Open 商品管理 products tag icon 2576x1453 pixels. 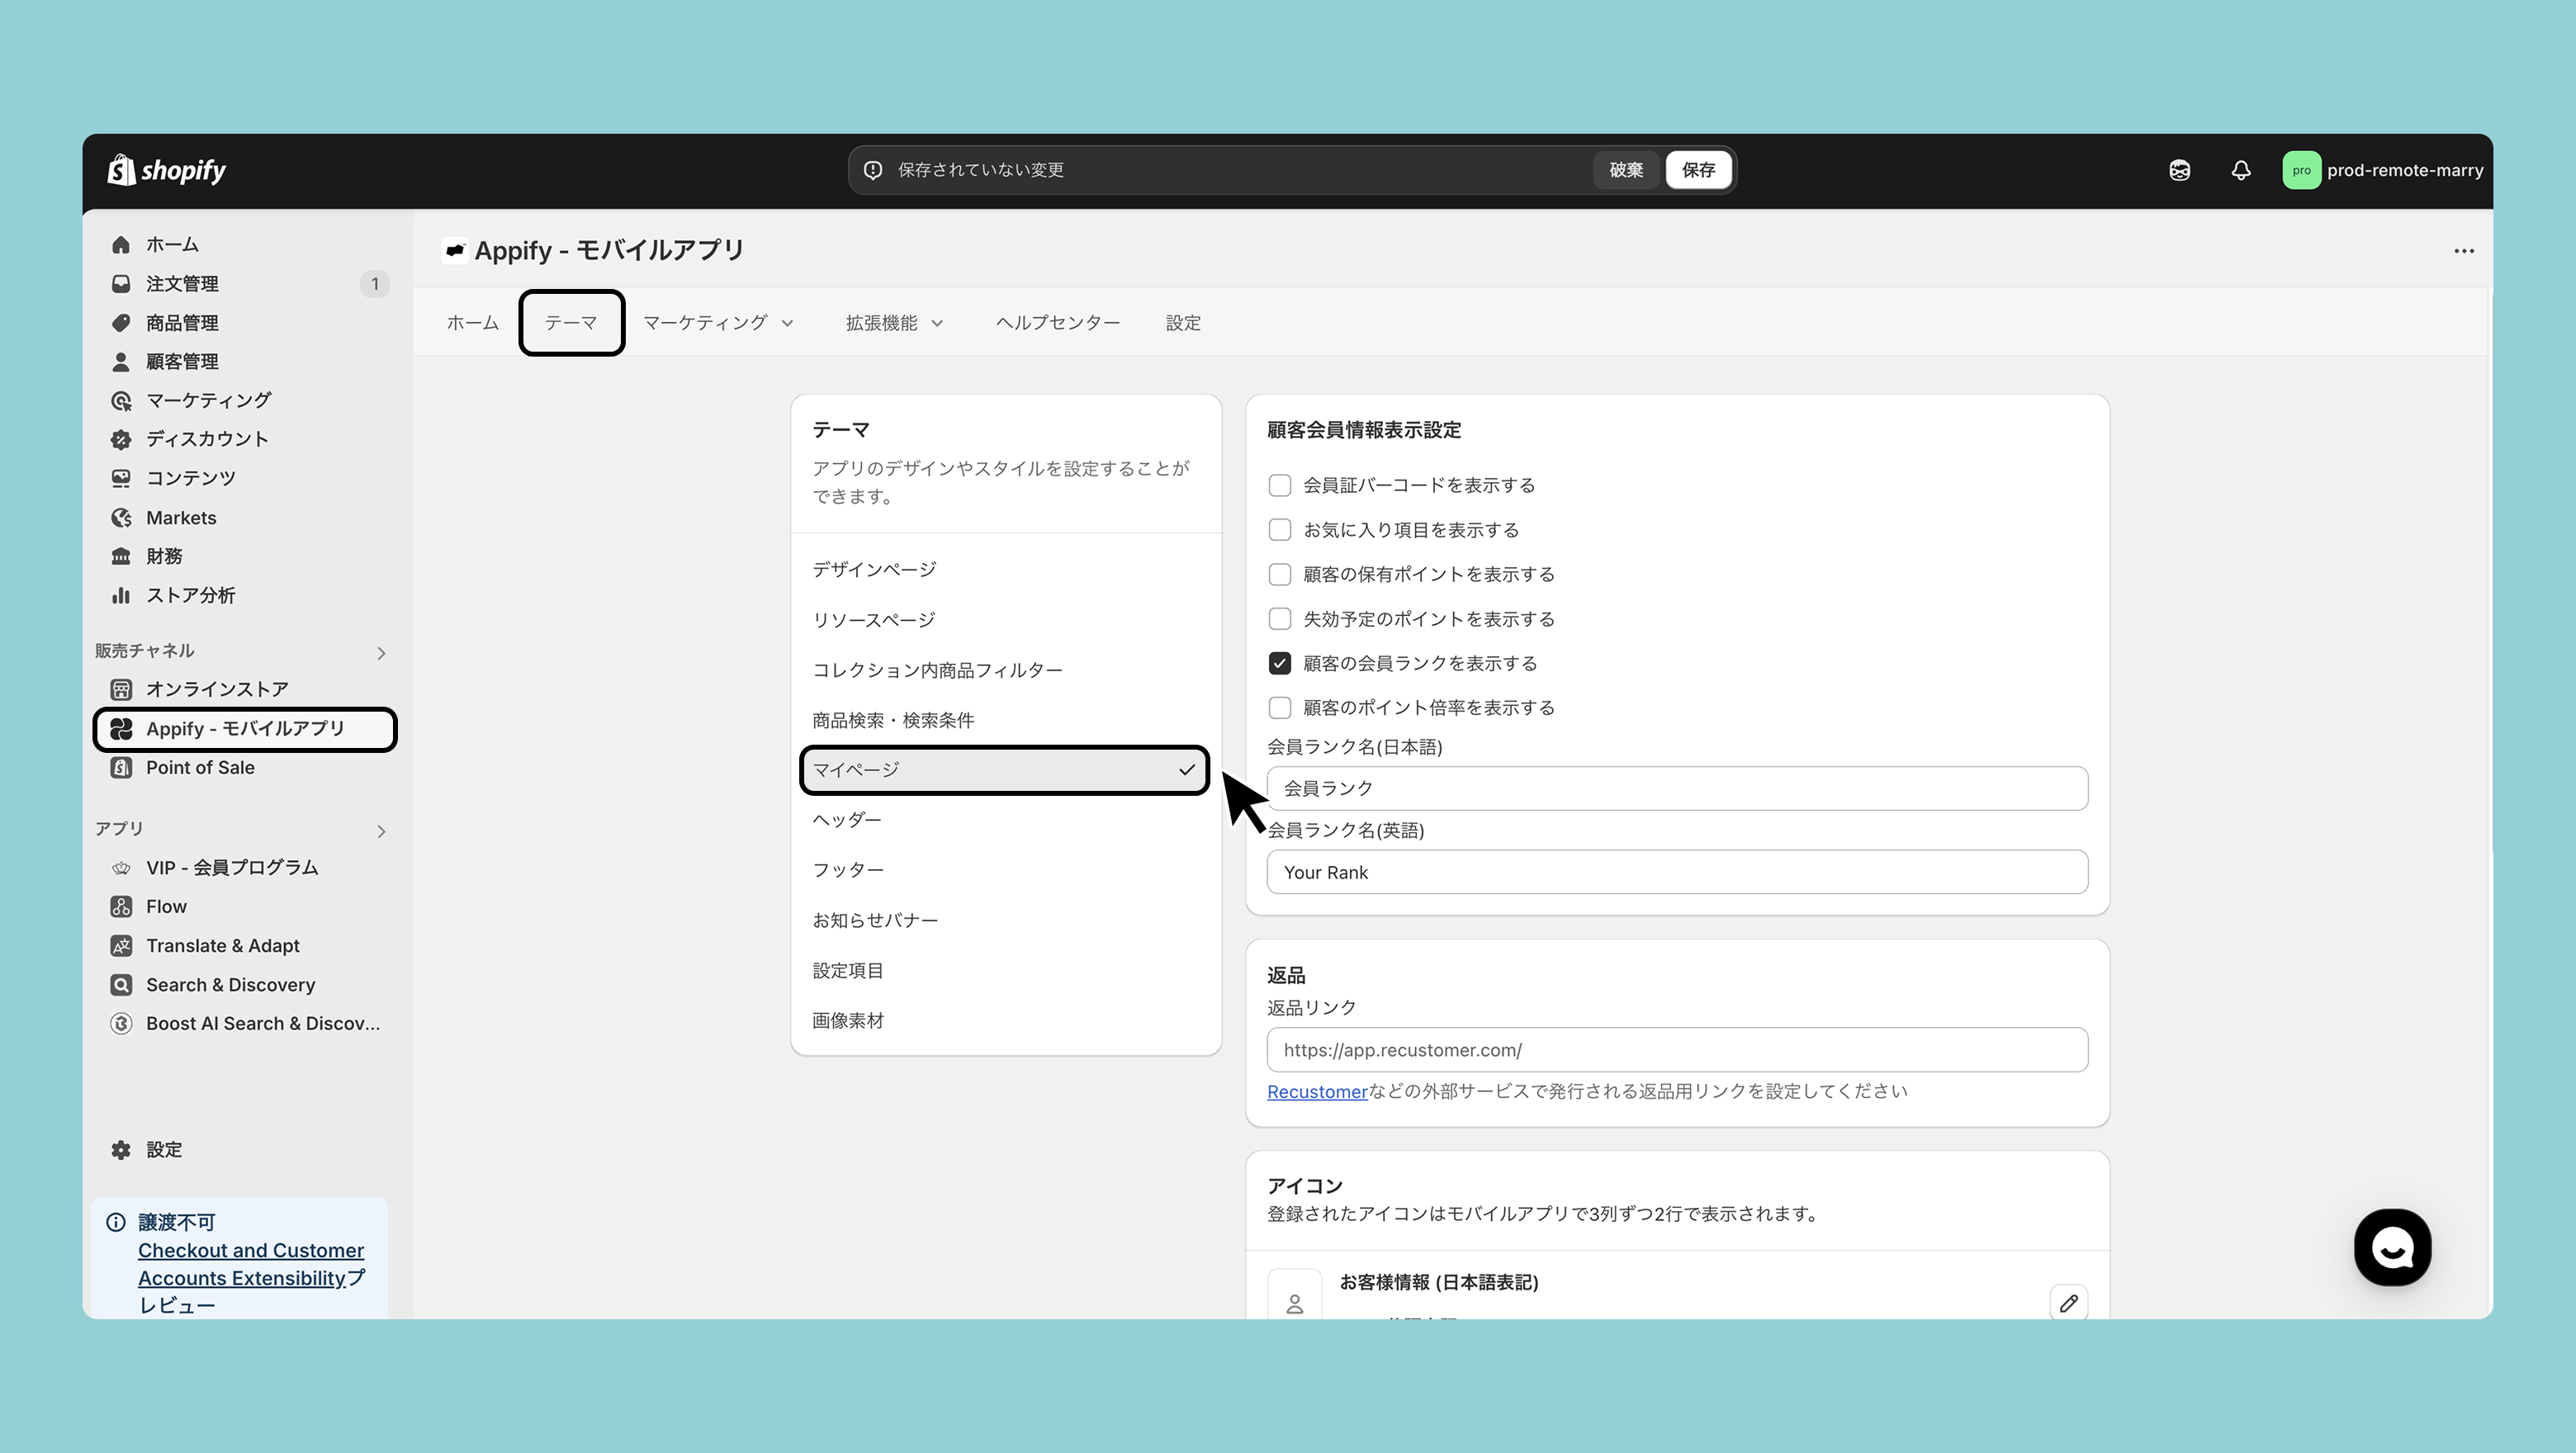coord(121,322)
